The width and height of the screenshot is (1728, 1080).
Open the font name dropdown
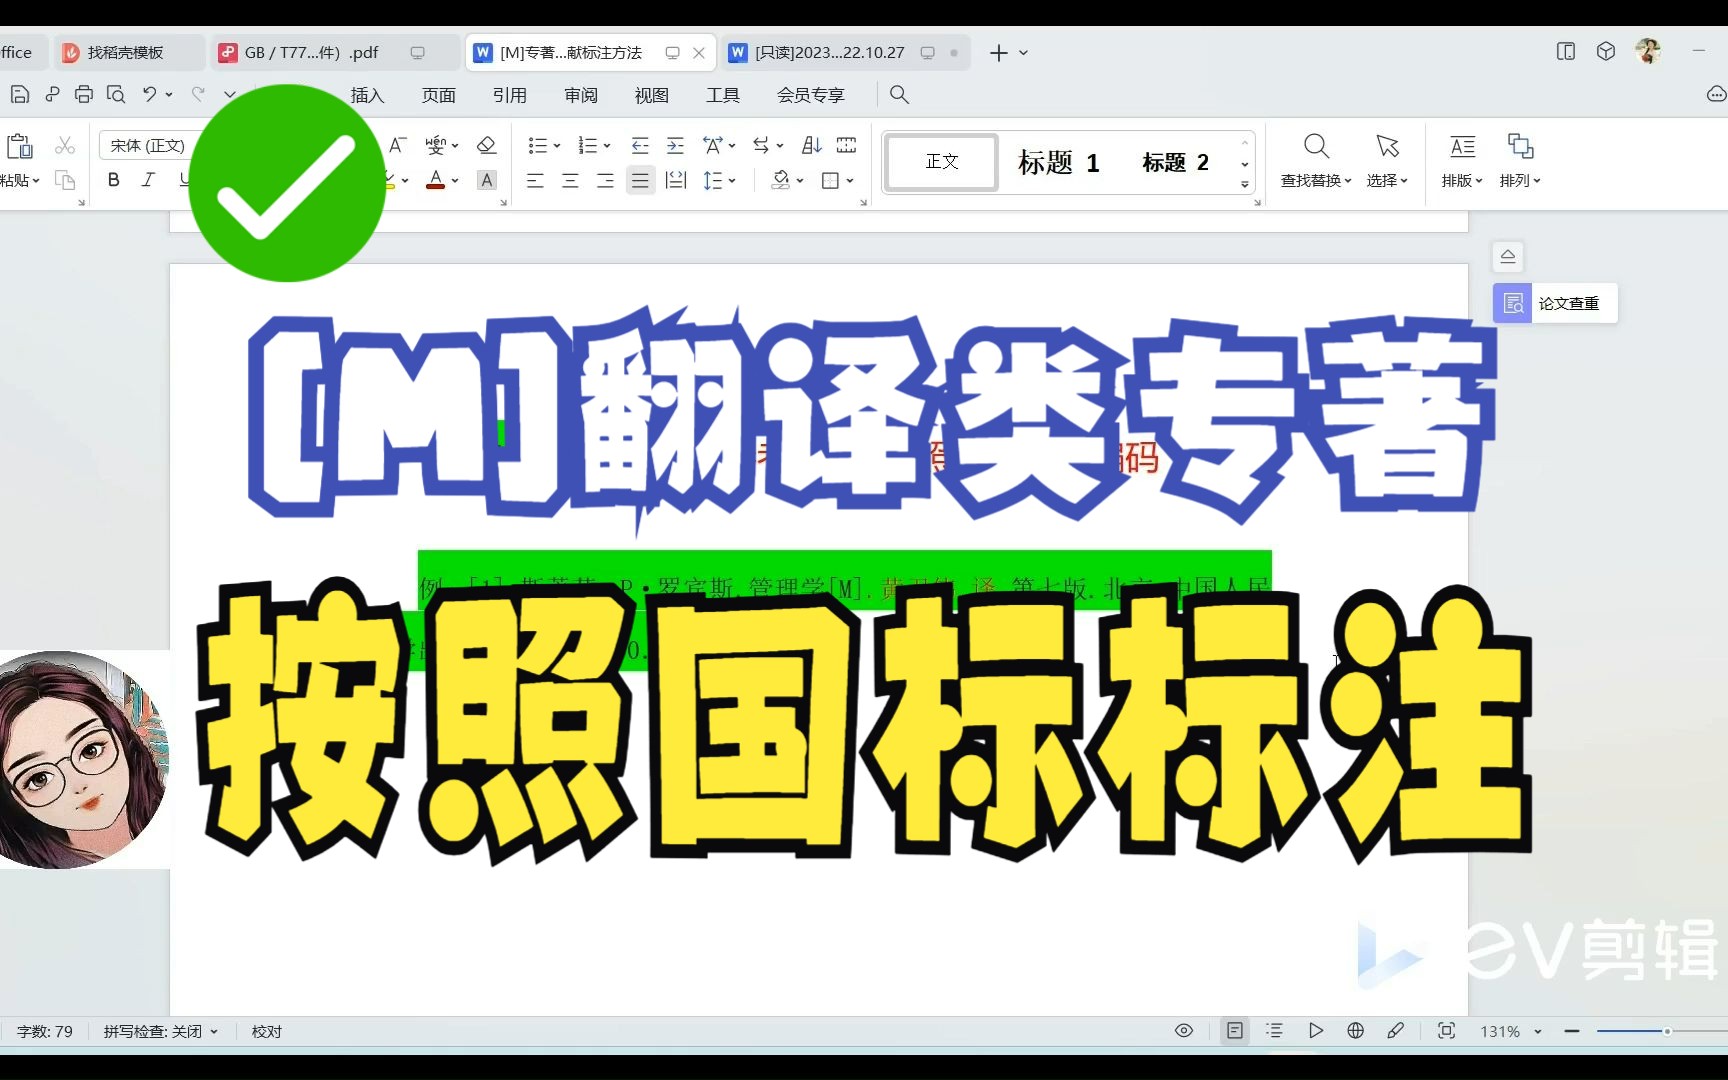(148, 145)
